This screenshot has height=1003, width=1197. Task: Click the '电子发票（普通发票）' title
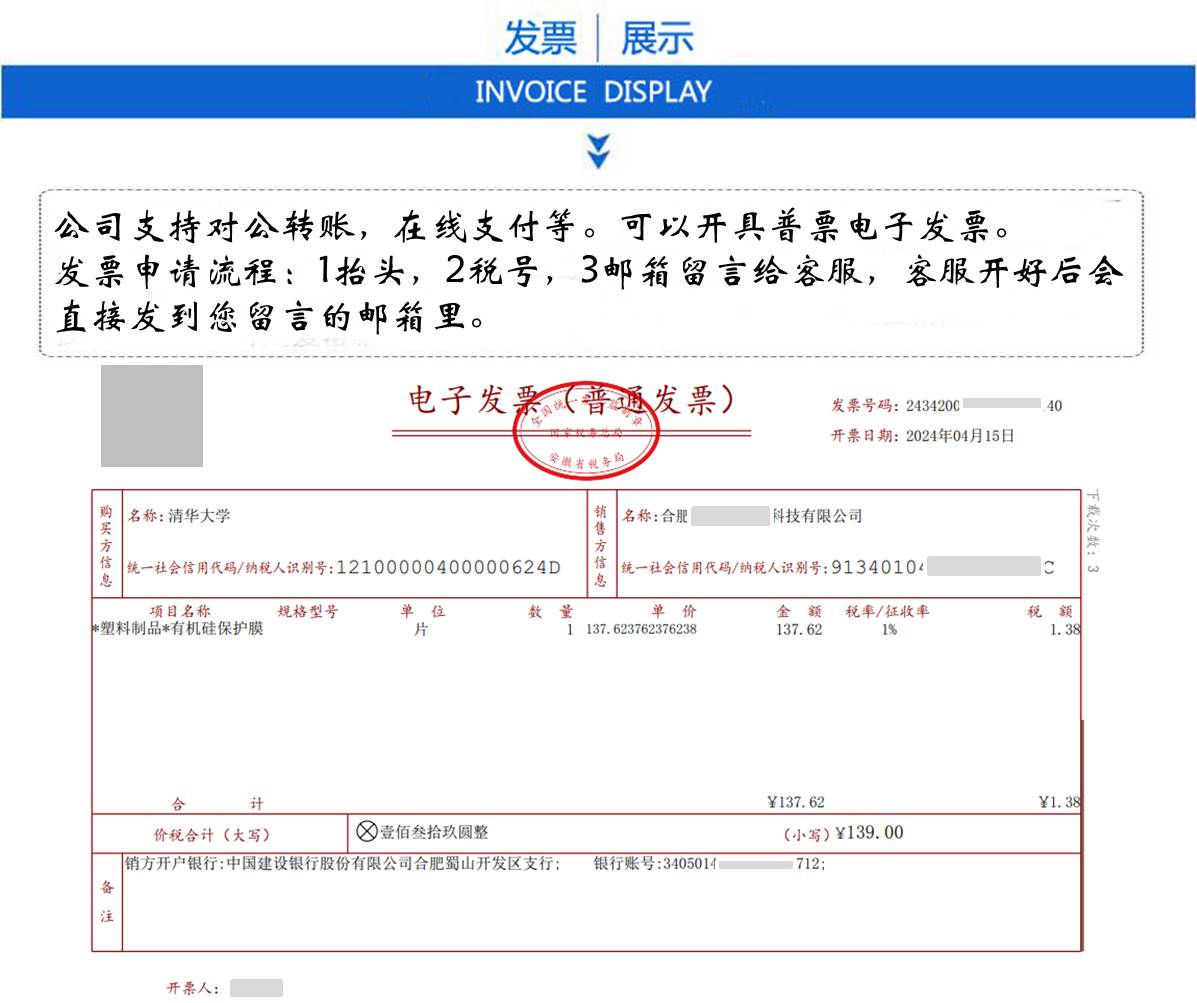[571, 400]
